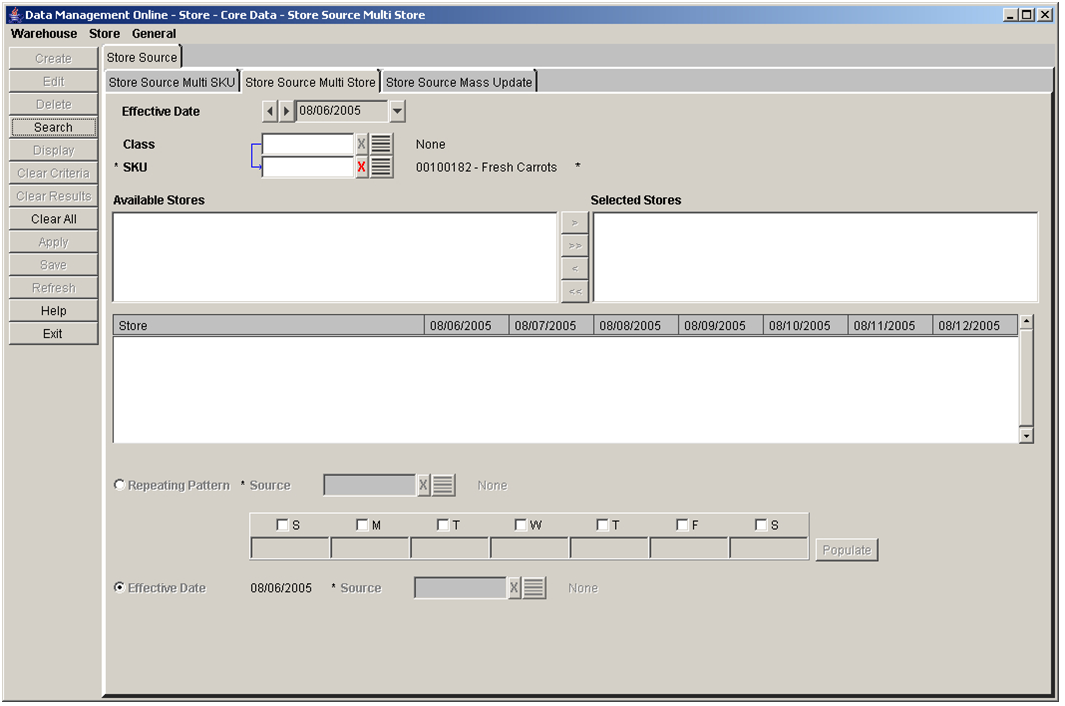
Task: Click the 08/09/2005 column header
Action: tap(721, 325)
